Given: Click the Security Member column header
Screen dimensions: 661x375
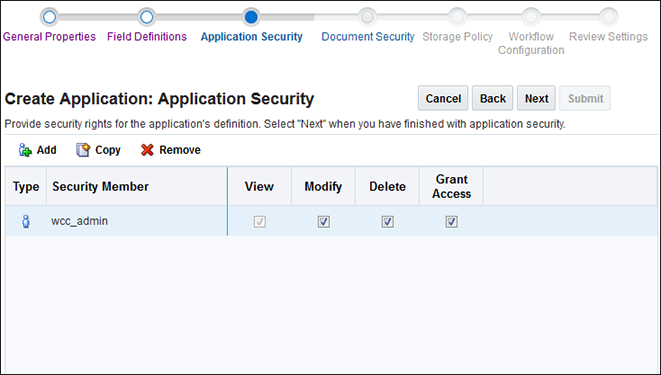Looking at the screenshot, I should pos(137,186).
